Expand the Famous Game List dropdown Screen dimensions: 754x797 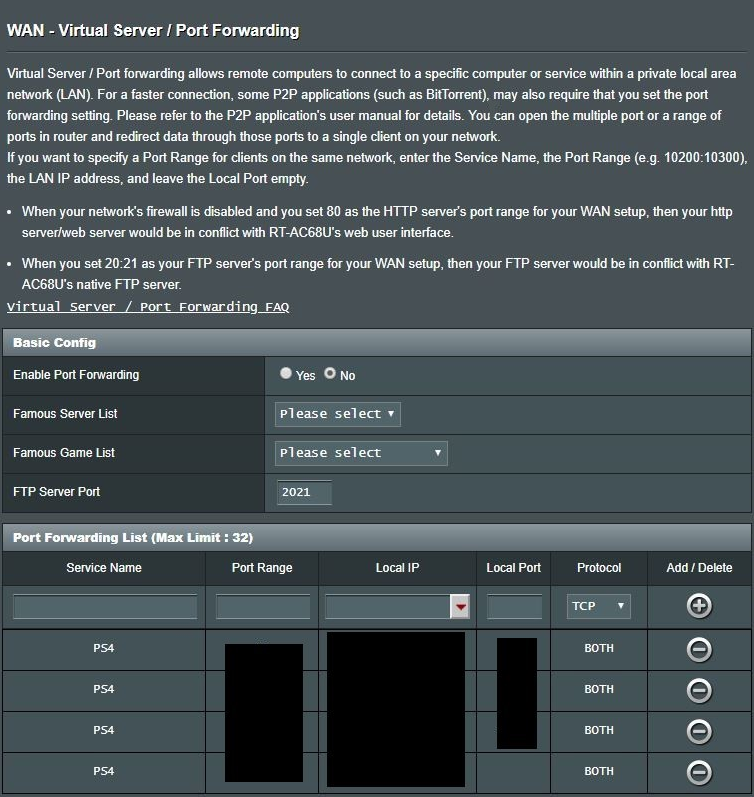pyautogui.click(x=360, y=453)
